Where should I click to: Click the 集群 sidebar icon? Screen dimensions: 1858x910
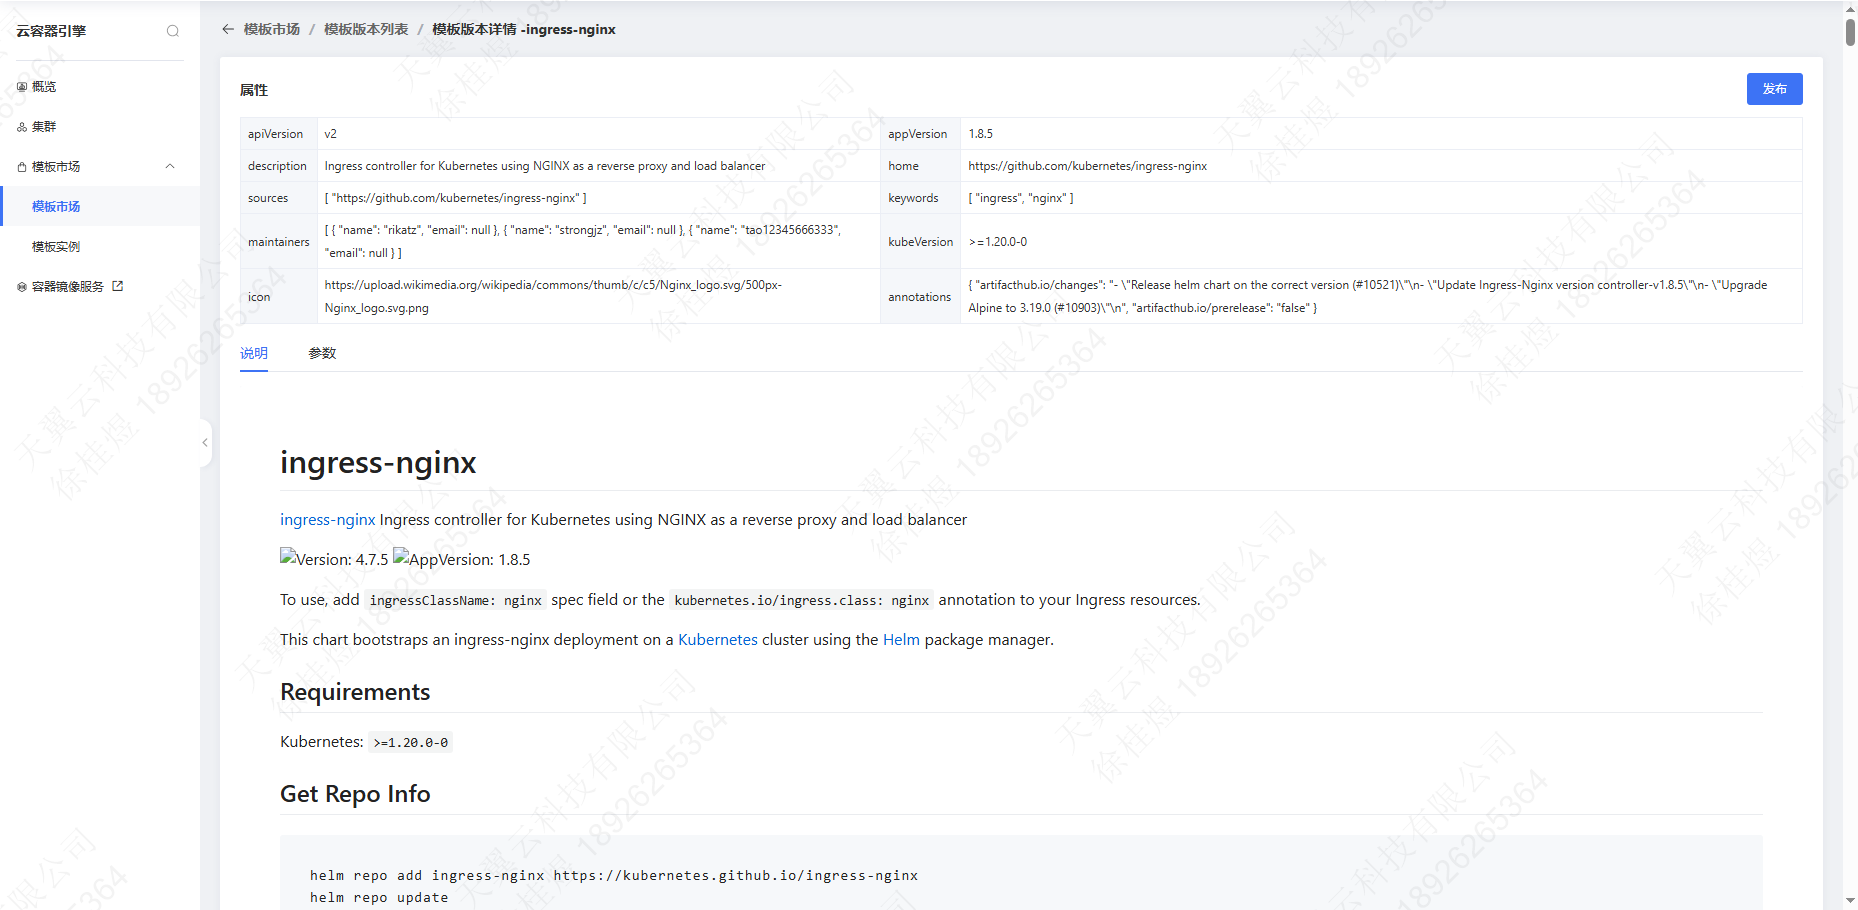tap(22, 127)
